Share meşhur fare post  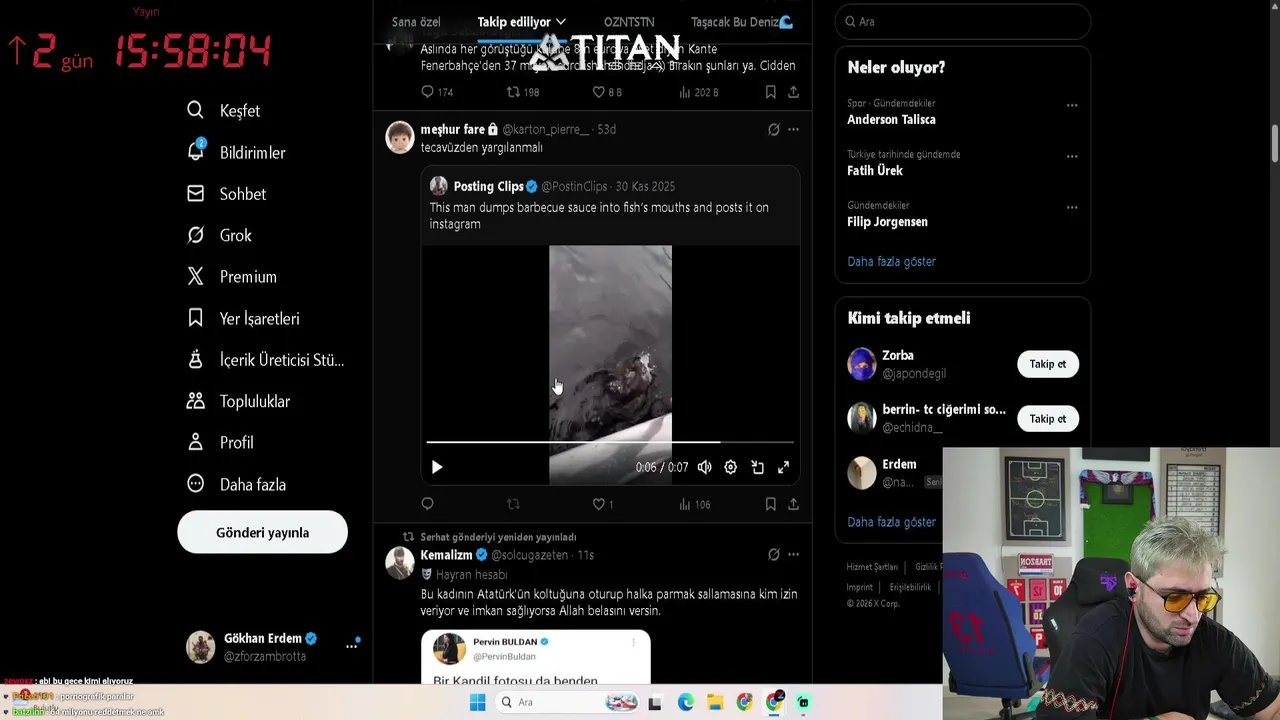[x=793, y=504]
